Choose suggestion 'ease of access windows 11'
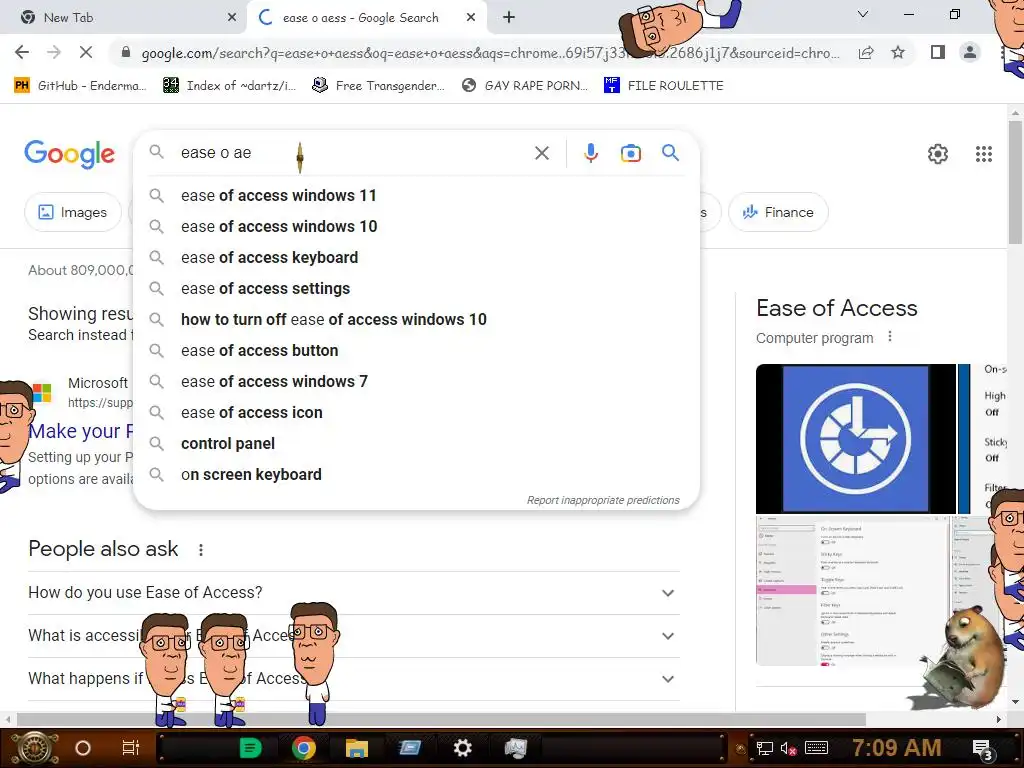1024x768 pixels. [416, 195]
